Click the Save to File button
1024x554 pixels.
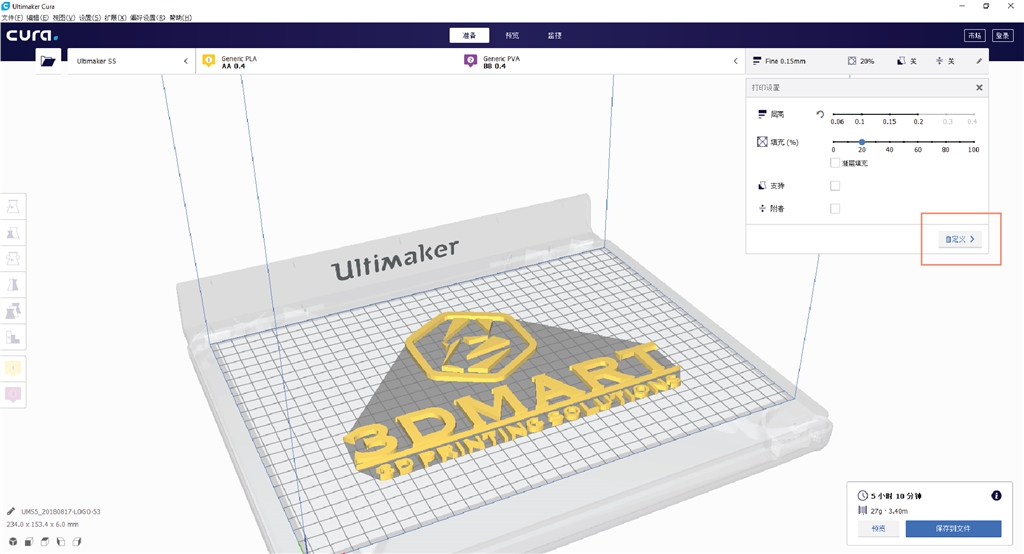[x=952, y=529]
